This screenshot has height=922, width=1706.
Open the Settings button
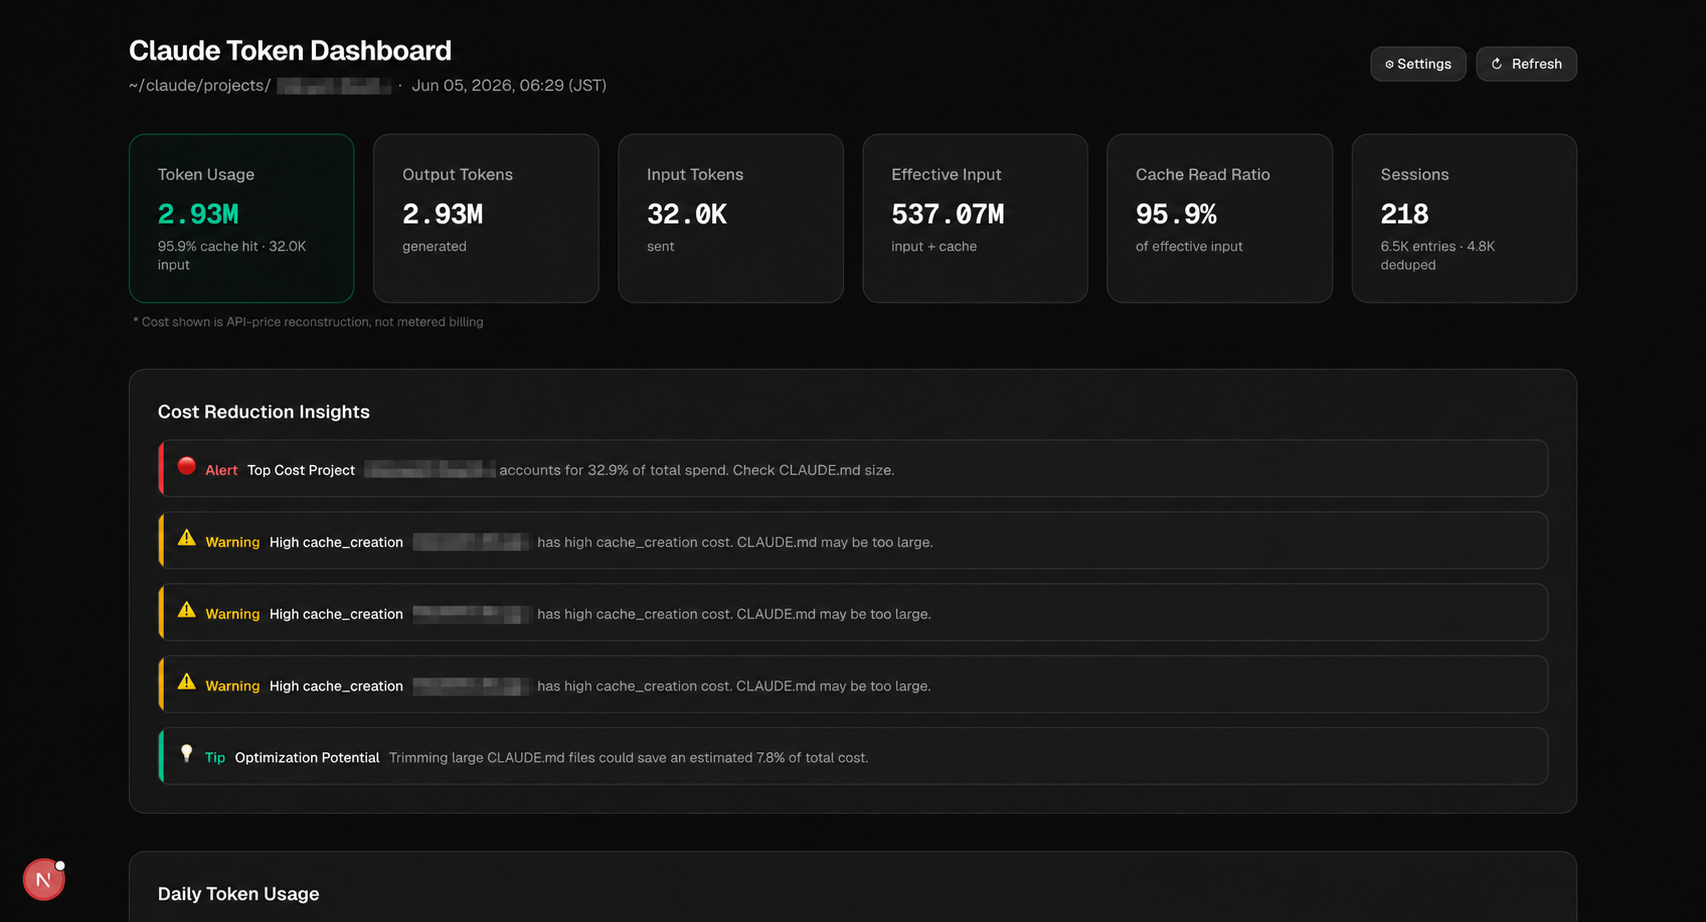coord(1418,64)
